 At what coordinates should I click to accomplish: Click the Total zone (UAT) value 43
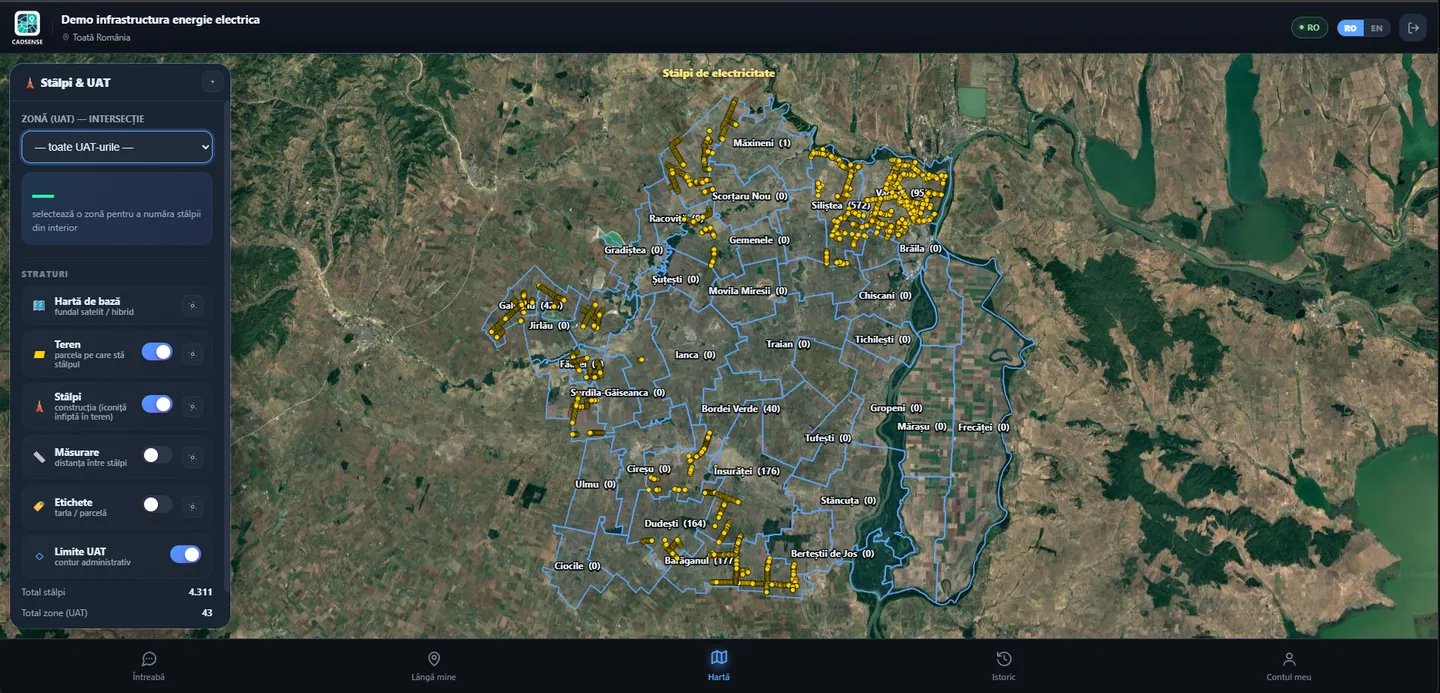pos(207,612)
